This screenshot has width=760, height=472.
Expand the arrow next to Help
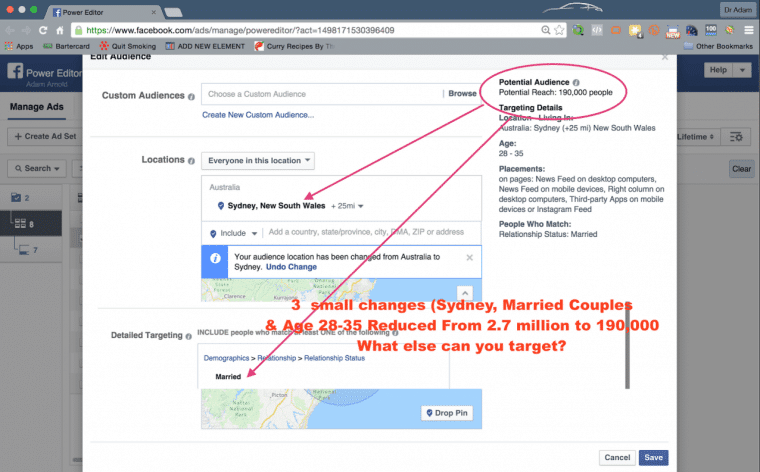point(742,70)
